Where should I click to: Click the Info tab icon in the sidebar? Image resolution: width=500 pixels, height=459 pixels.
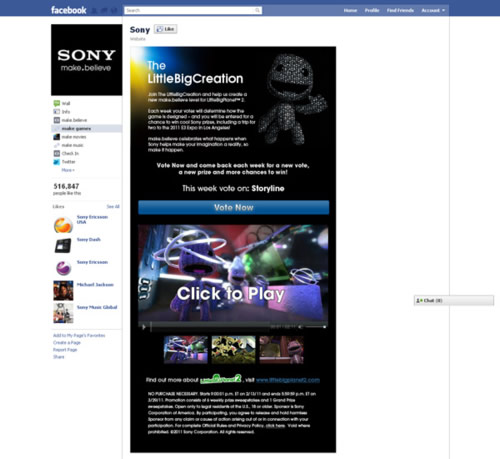click(x=57, y=112)
